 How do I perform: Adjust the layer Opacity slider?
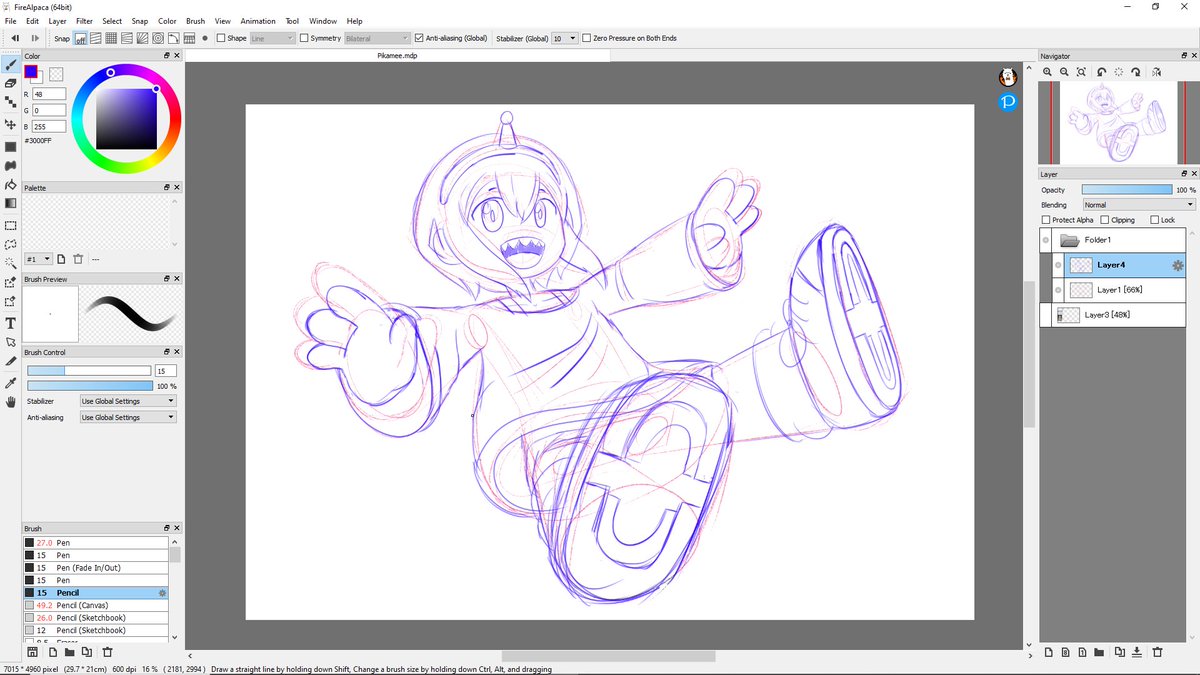(x=1127, y=189)
